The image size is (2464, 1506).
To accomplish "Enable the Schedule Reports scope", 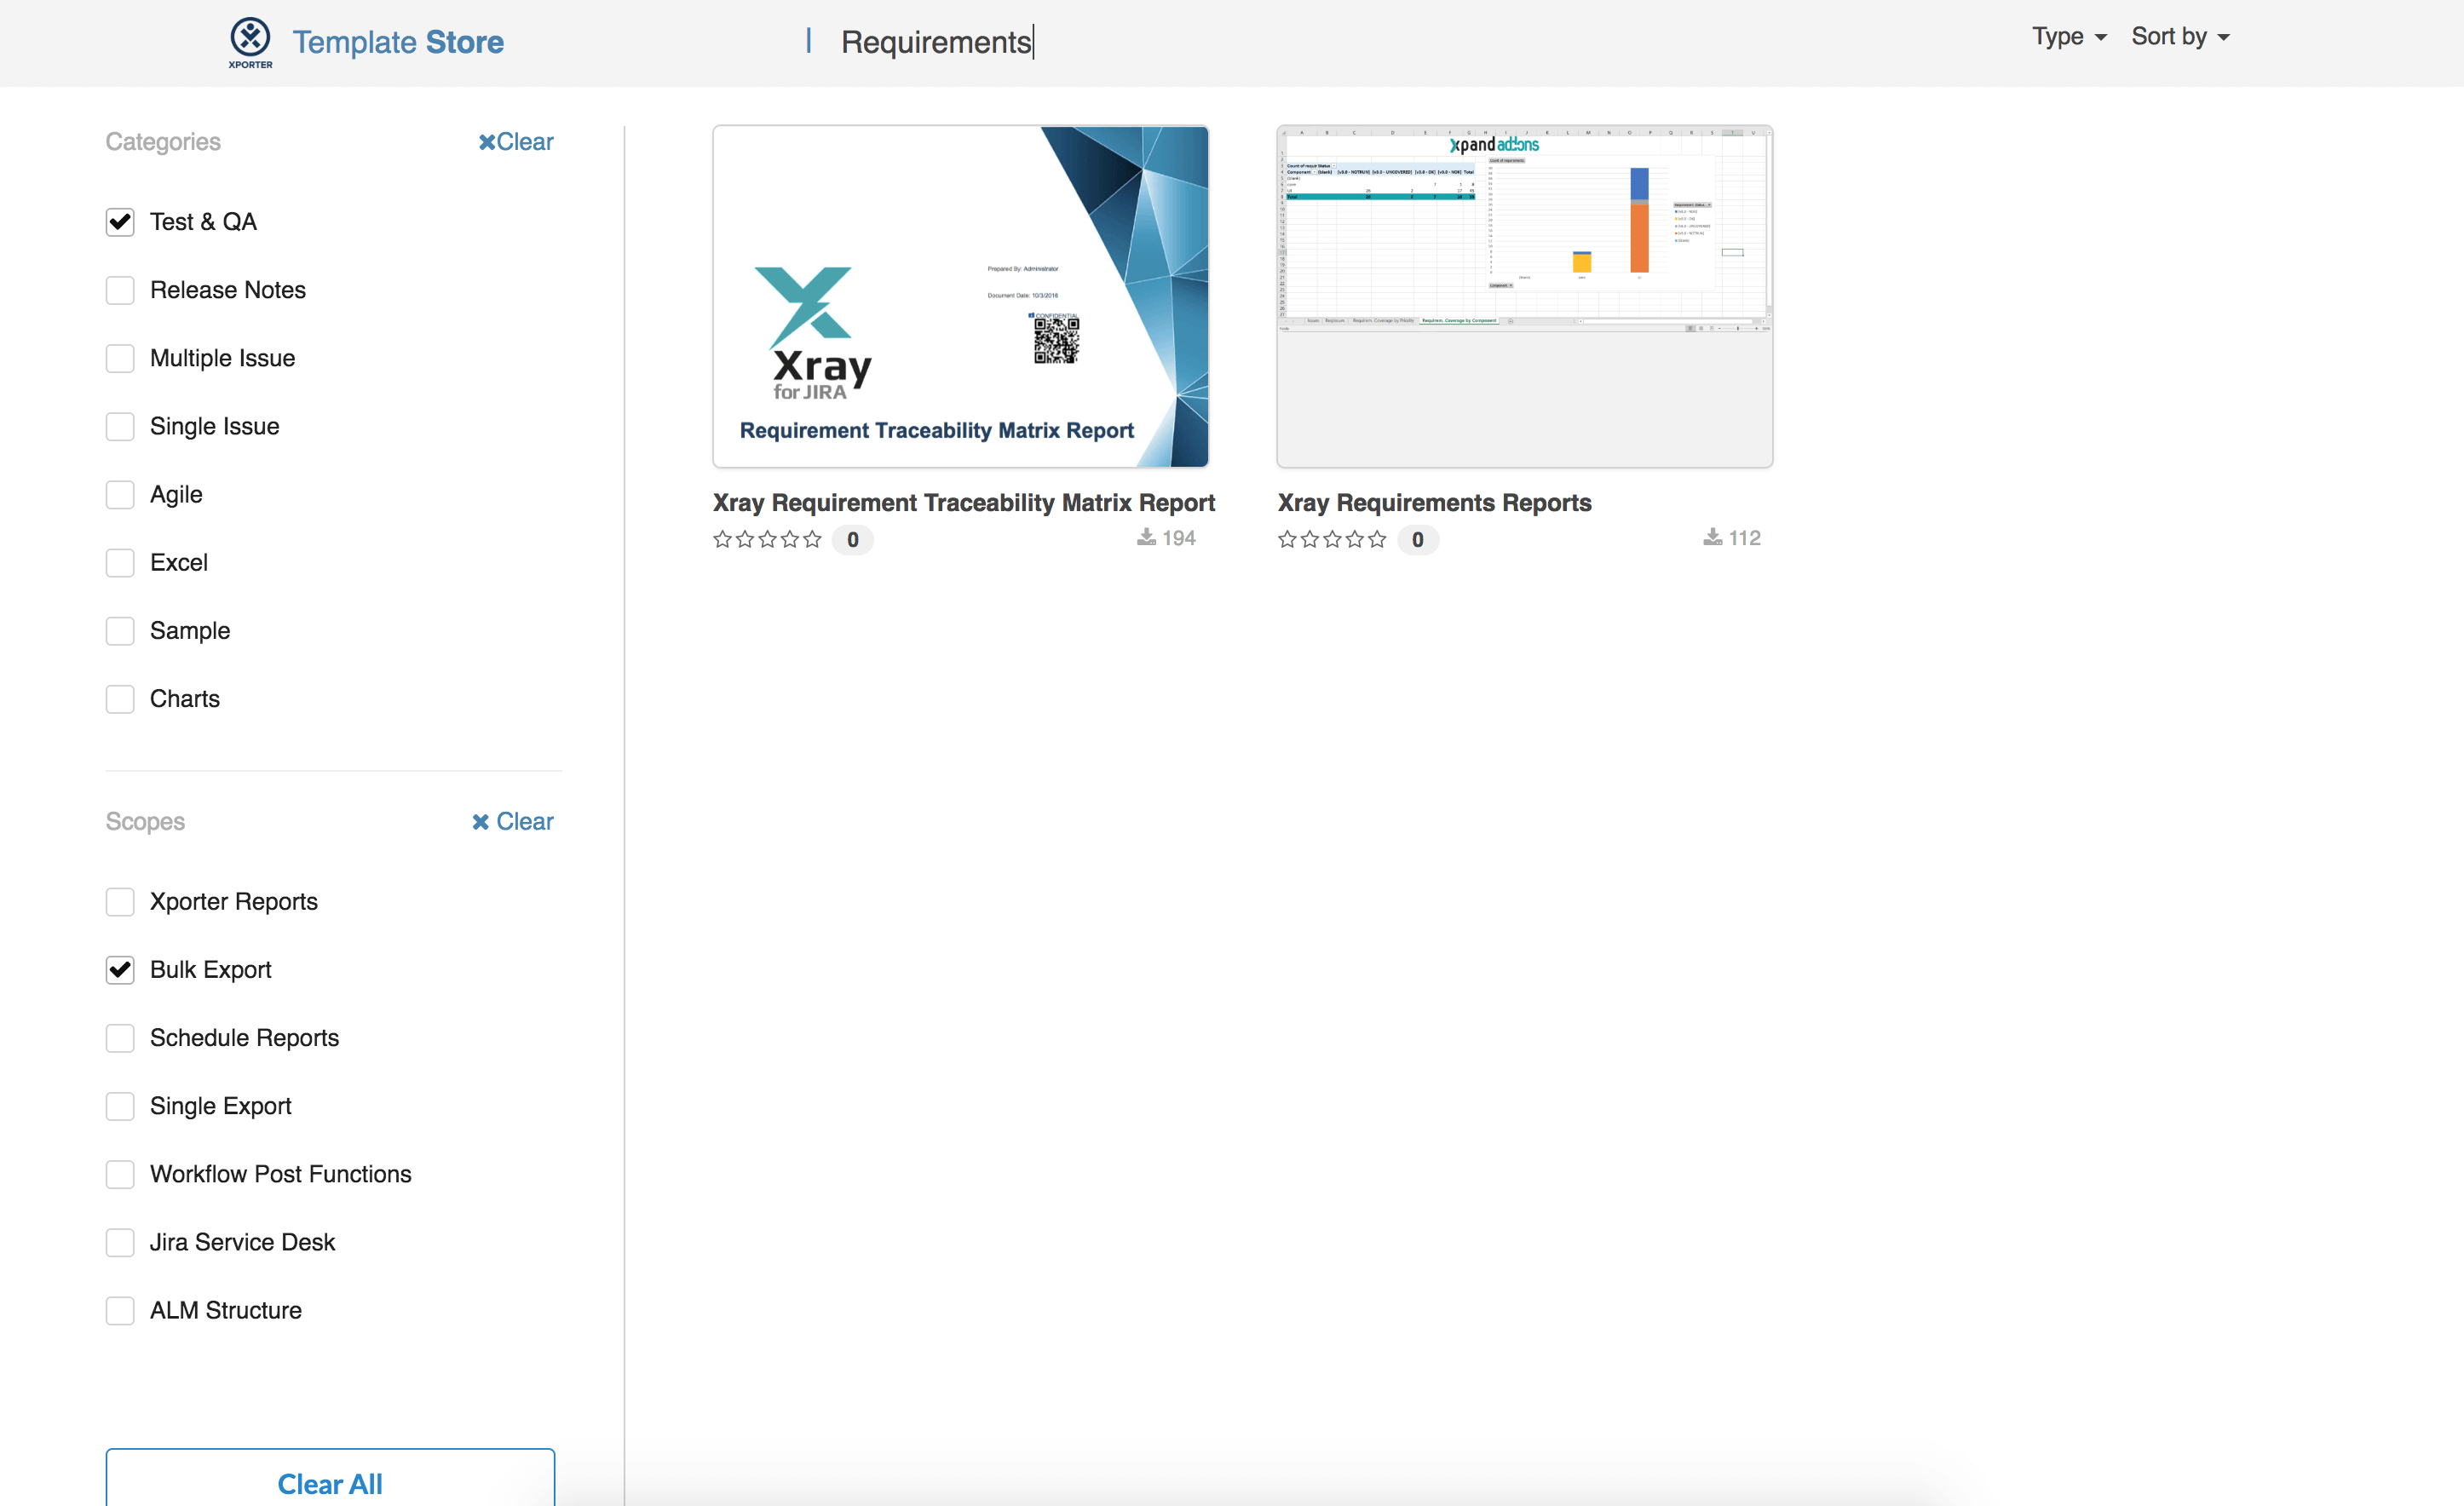I will click(x=120, y=1038).
